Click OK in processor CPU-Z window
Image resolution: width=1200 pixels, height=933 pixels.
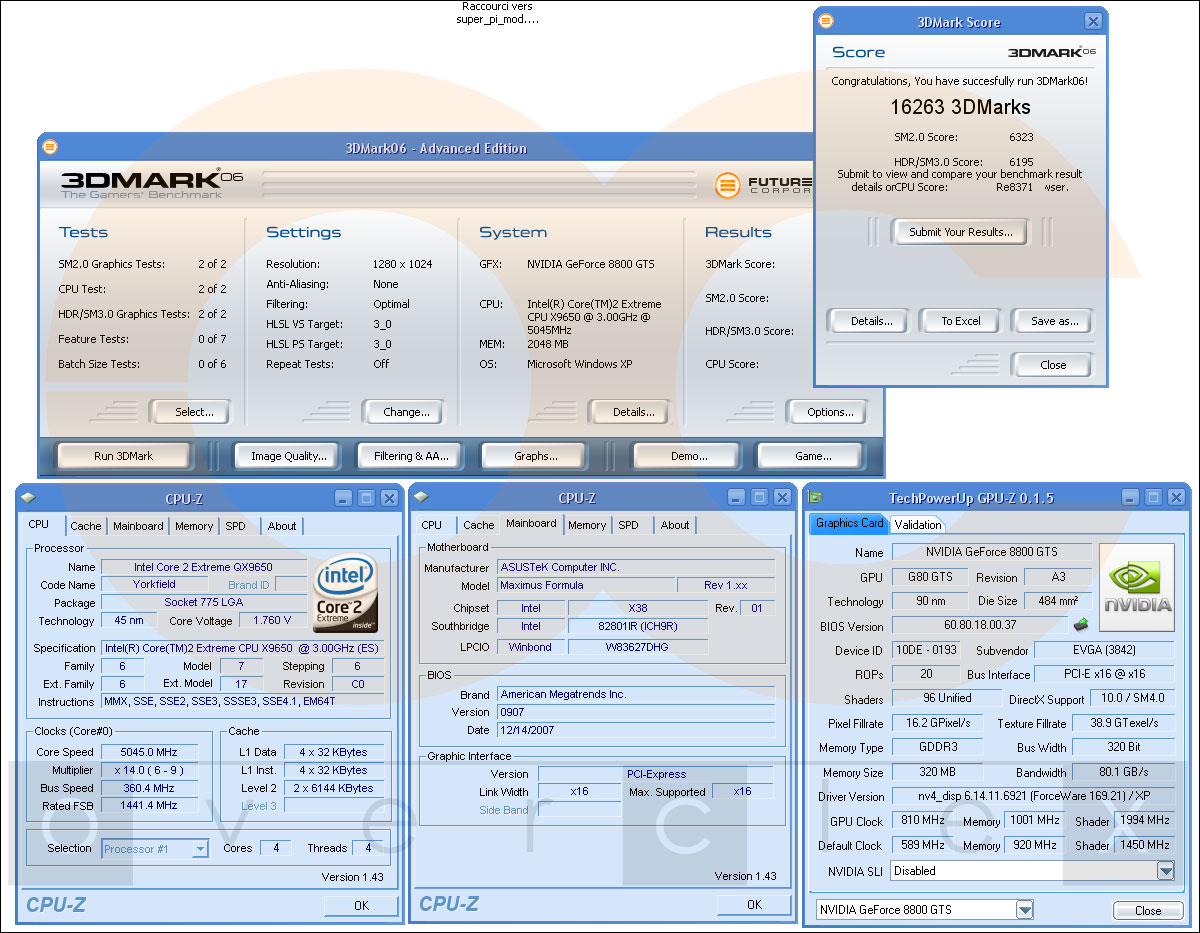(x=361, y=905)
